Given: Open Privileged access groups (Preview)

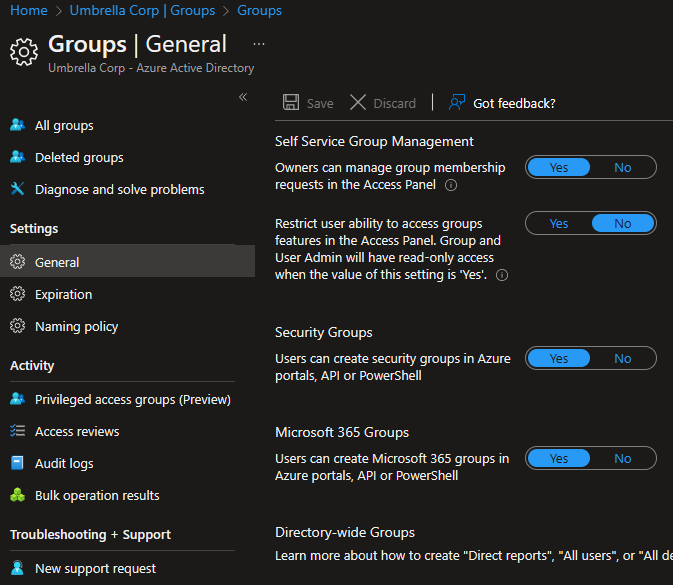Looking at the screenshot, I should pos(127,399).
